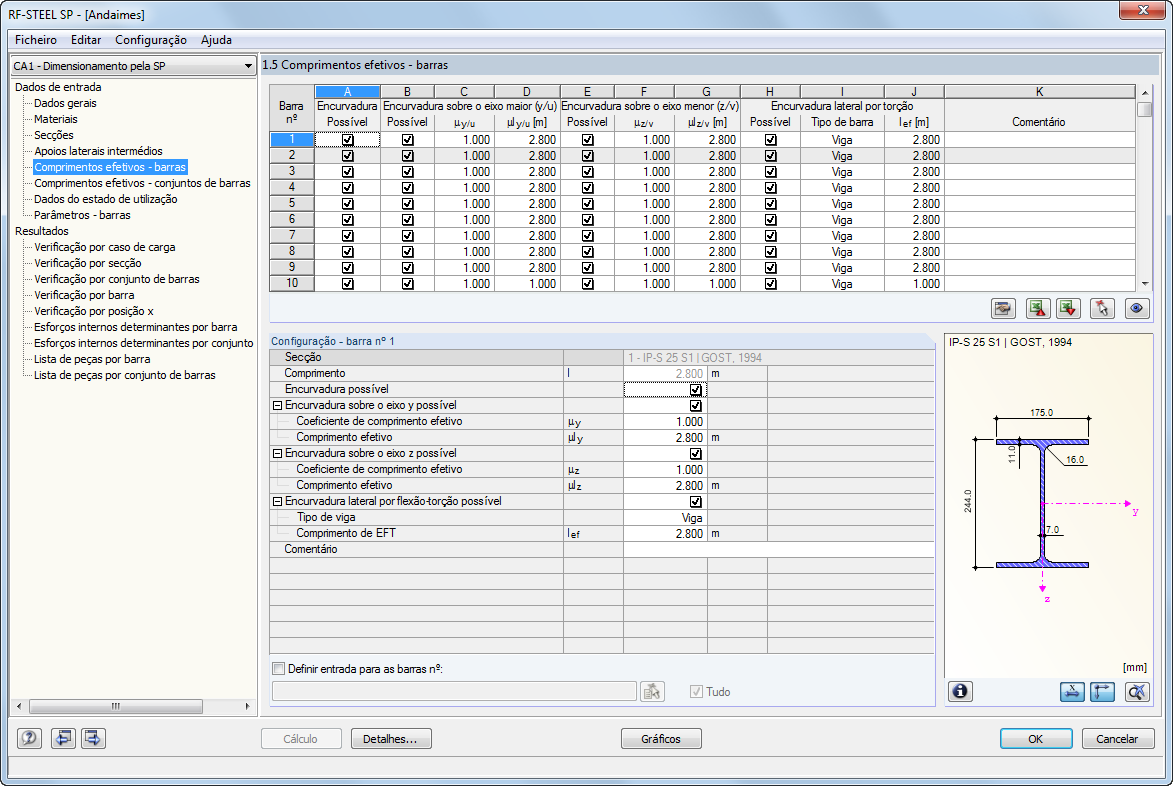This screenshot has height=786, width=1173.
Task: Click the bar numbers input field
Action: point(454,692)
